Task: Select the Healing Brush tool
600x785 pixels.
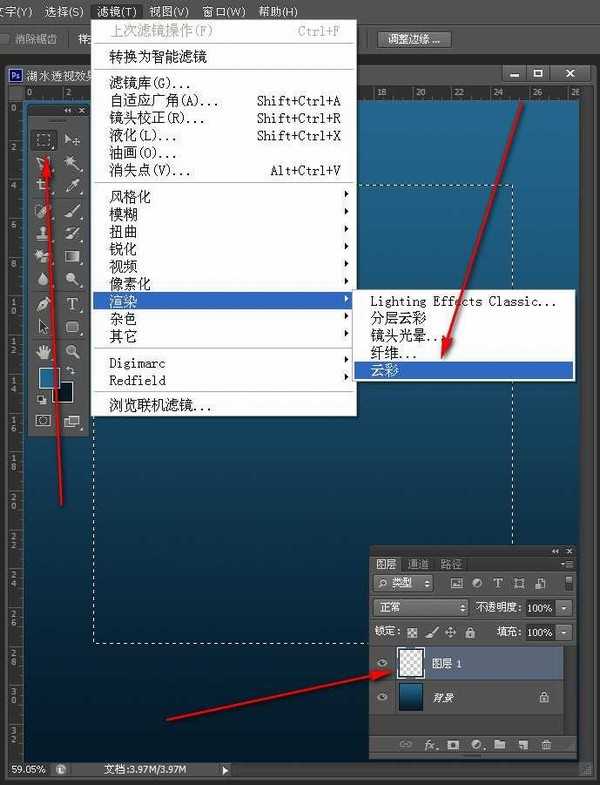Action: point(44,210)
